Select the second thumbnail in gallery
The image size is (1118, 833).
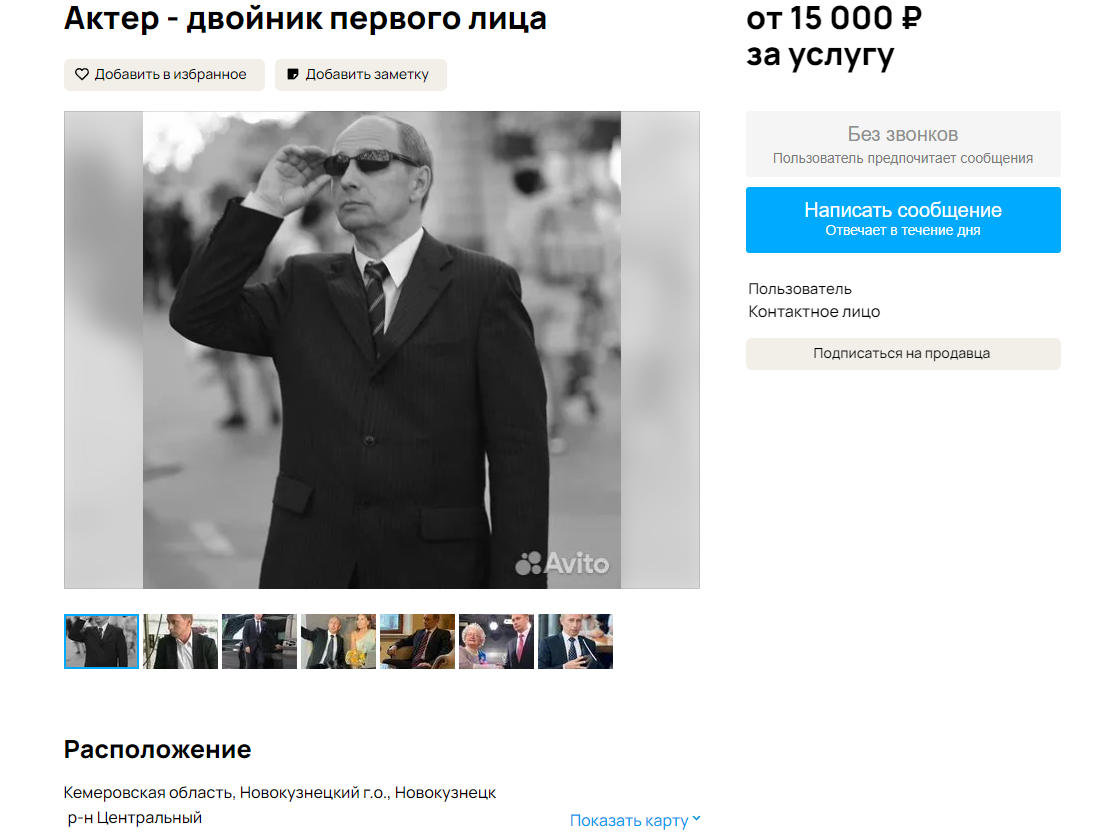click(180, 641)
